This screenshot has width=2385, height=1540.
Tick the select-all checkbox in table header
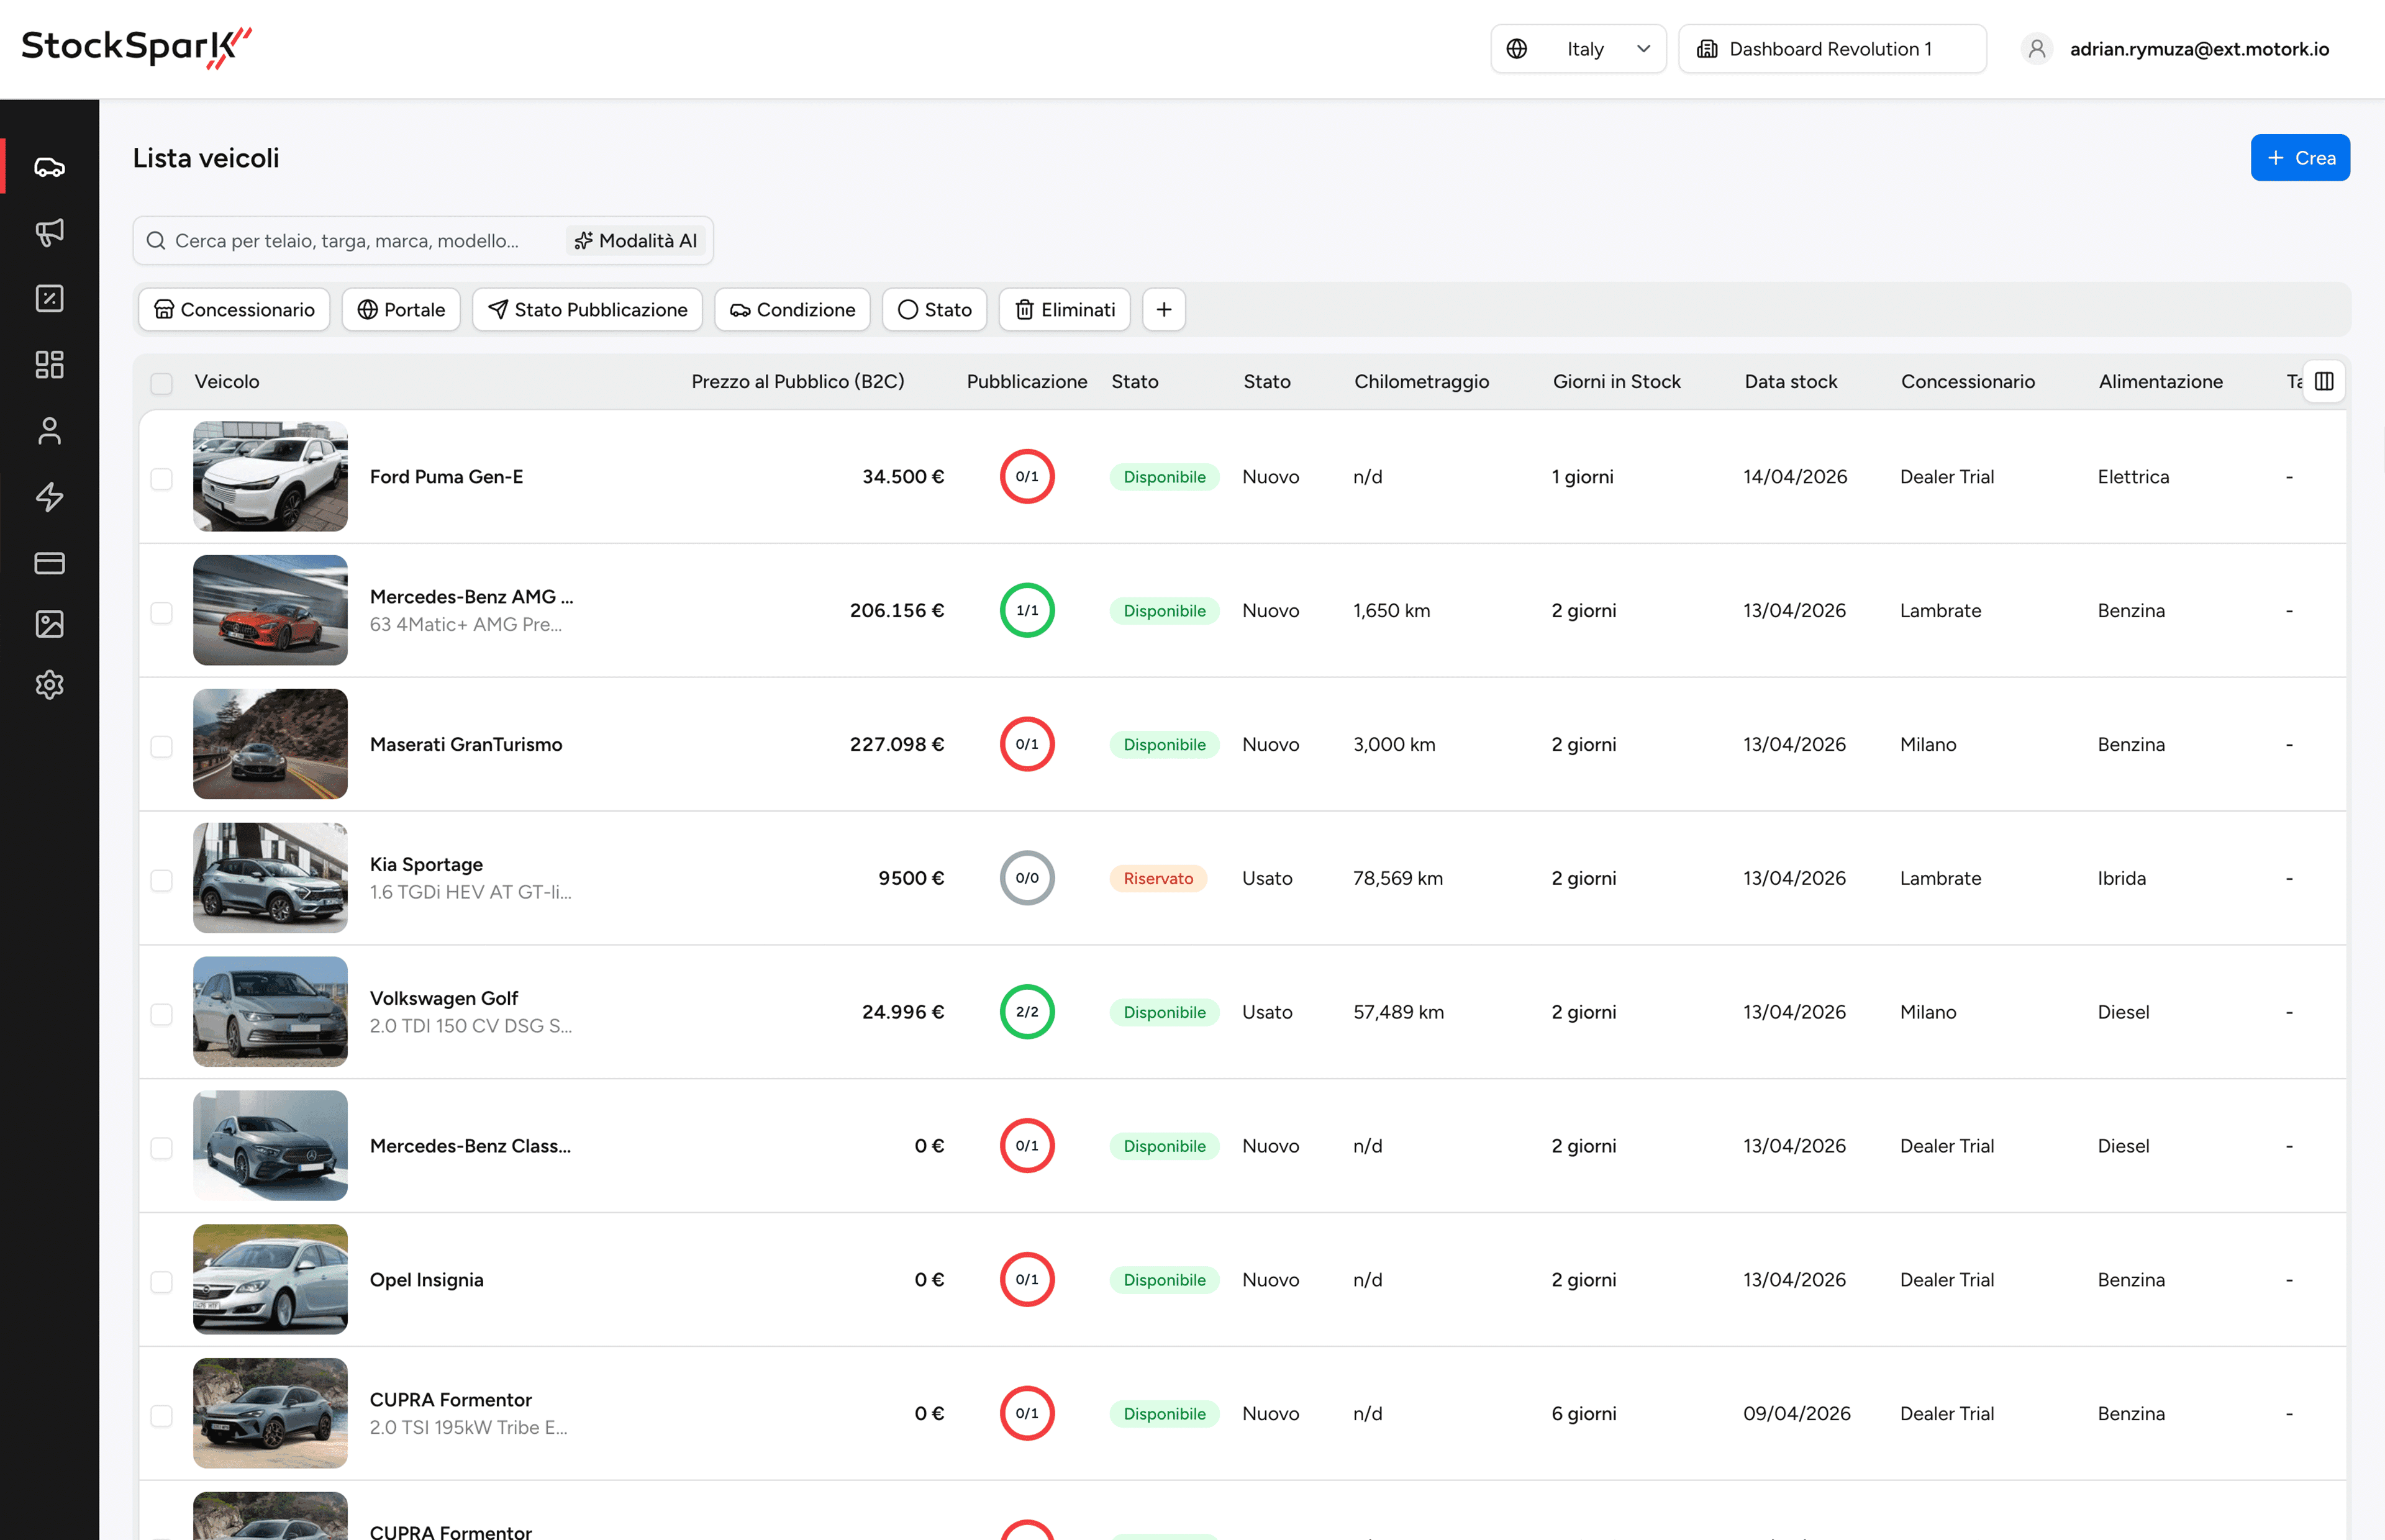tap(161, 383)
